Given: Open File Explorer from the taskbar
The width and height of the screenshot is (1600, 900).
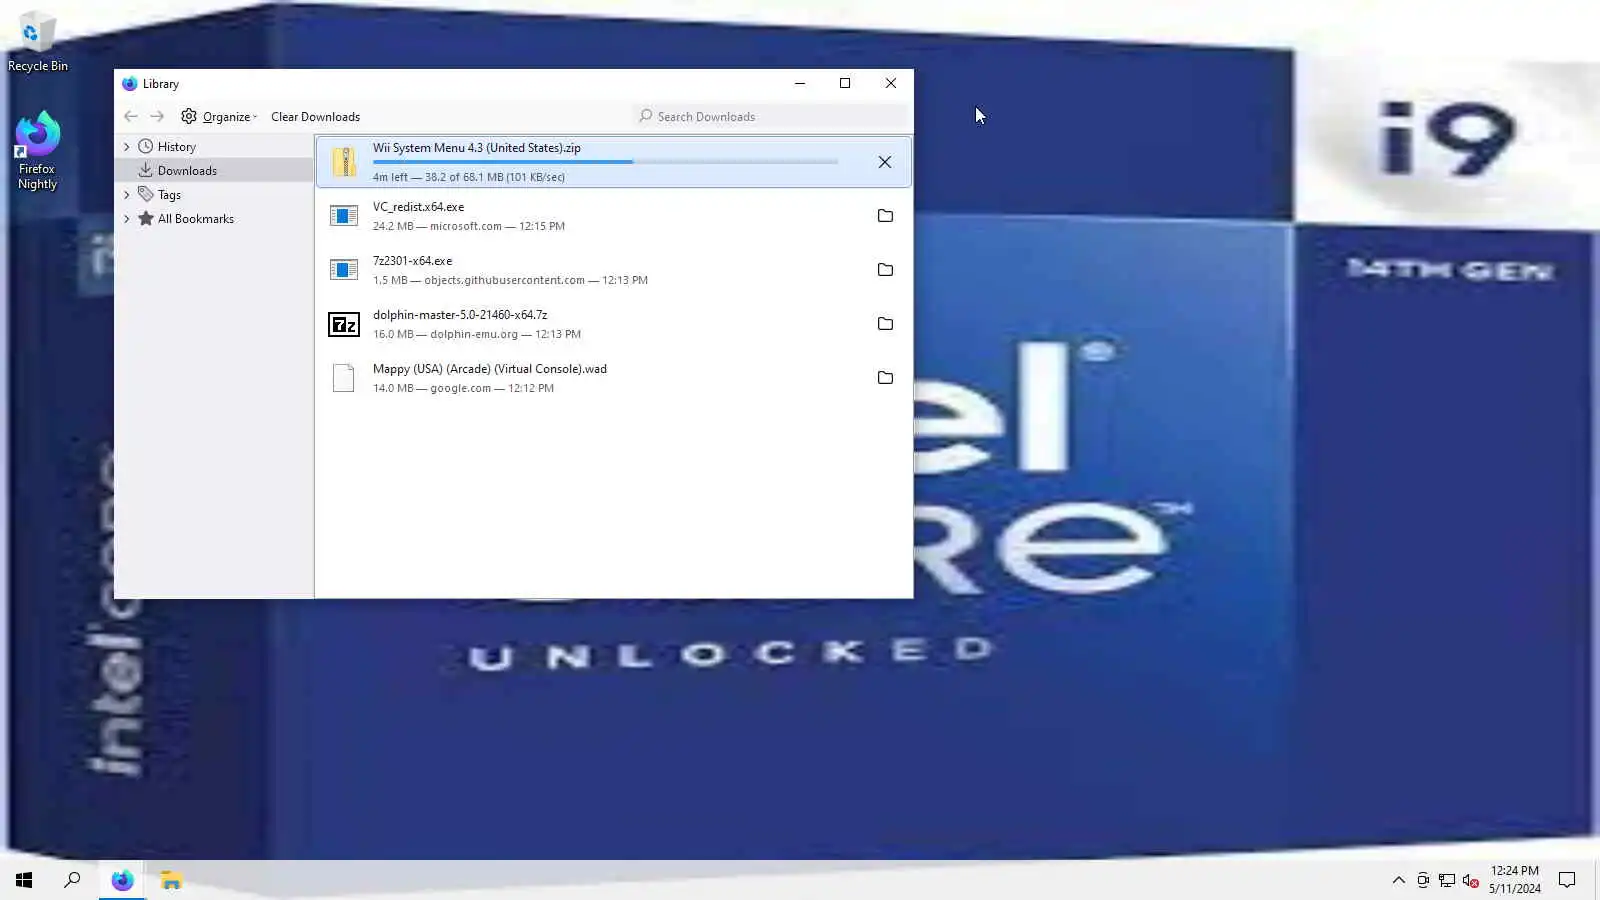Looking at the screenshot, I should point(171,880).
